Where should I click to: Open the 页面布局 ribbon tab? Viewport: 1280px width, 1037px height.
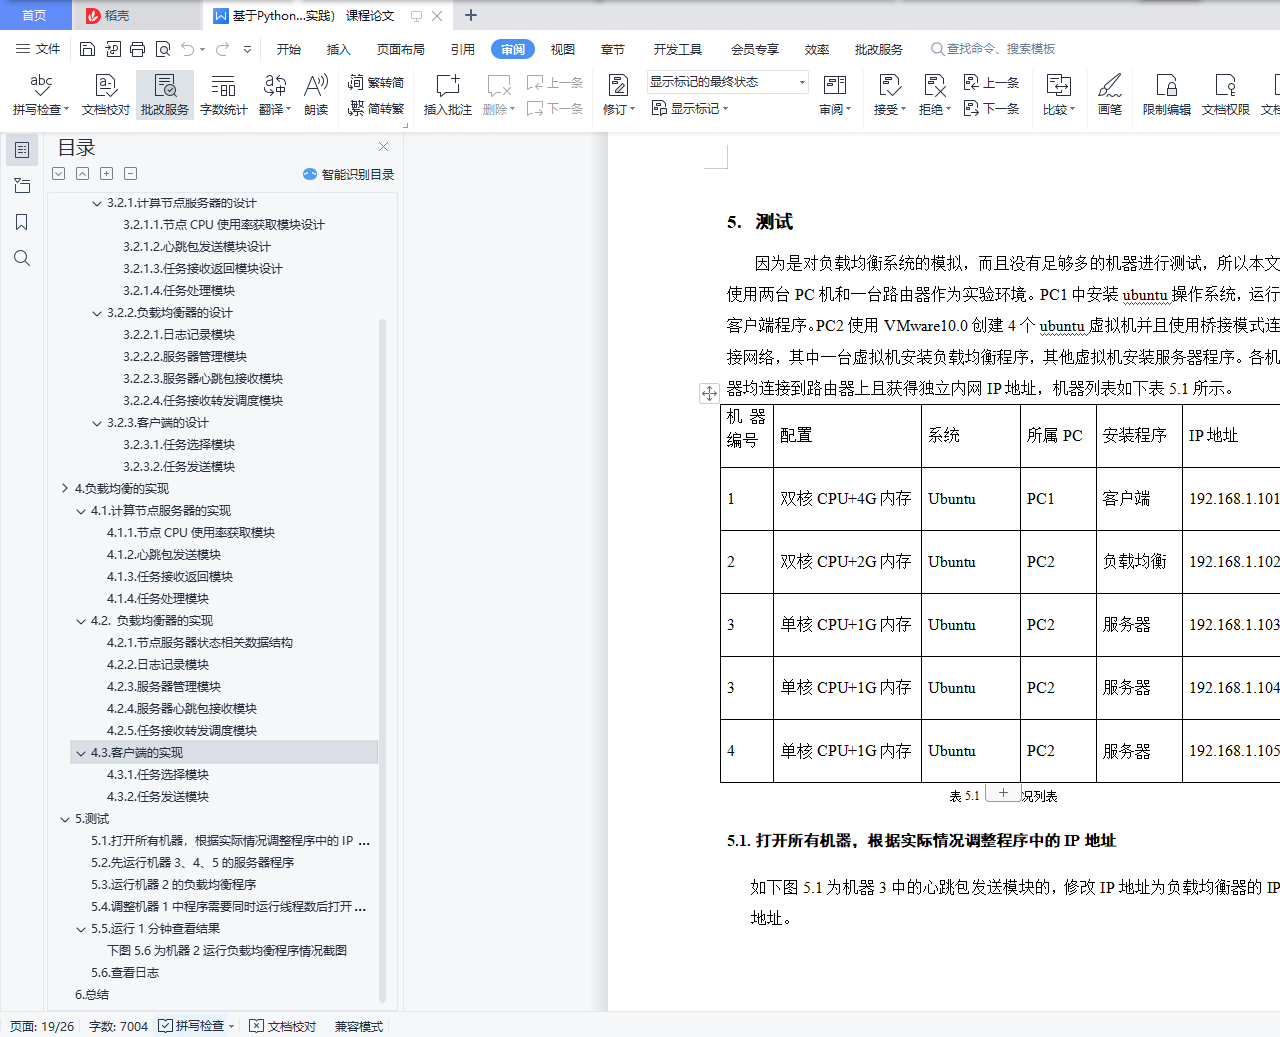(x=401, y=49)
